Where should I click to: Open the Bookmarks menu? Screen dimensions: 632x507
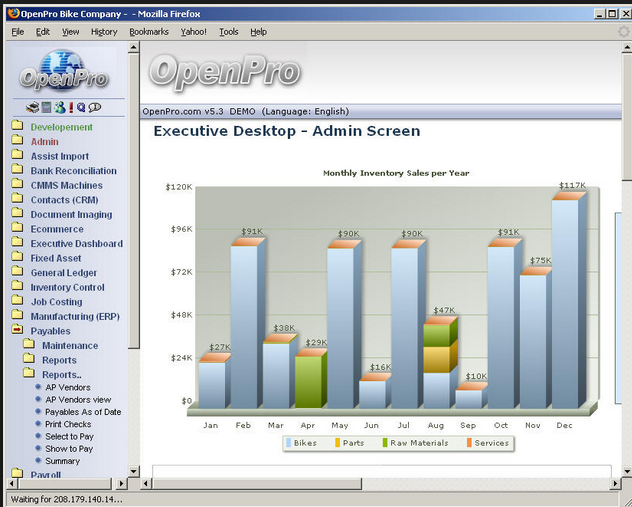[x=149, y=32]
